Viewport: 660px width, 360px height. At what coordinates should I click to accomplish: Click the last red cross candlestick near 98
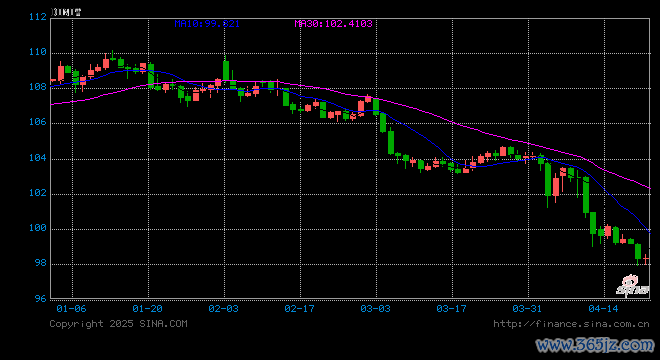[646, 259]
